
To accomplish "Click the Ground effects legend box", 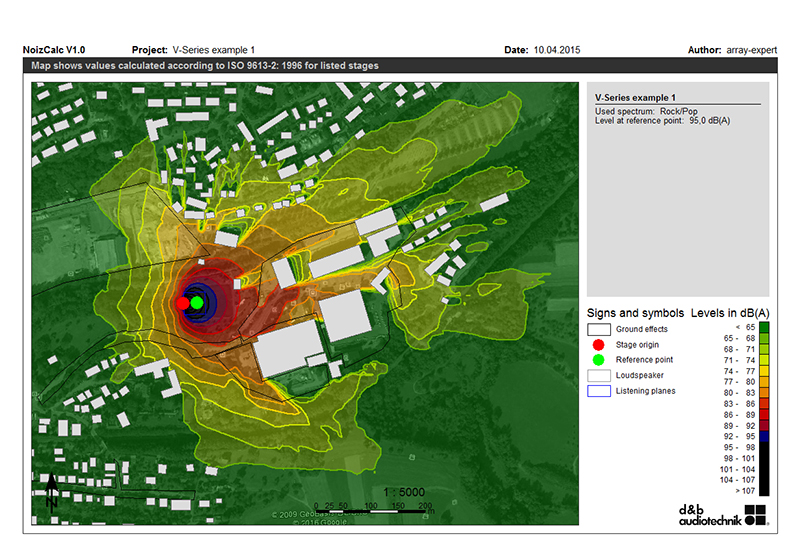I will pos(599,330).
